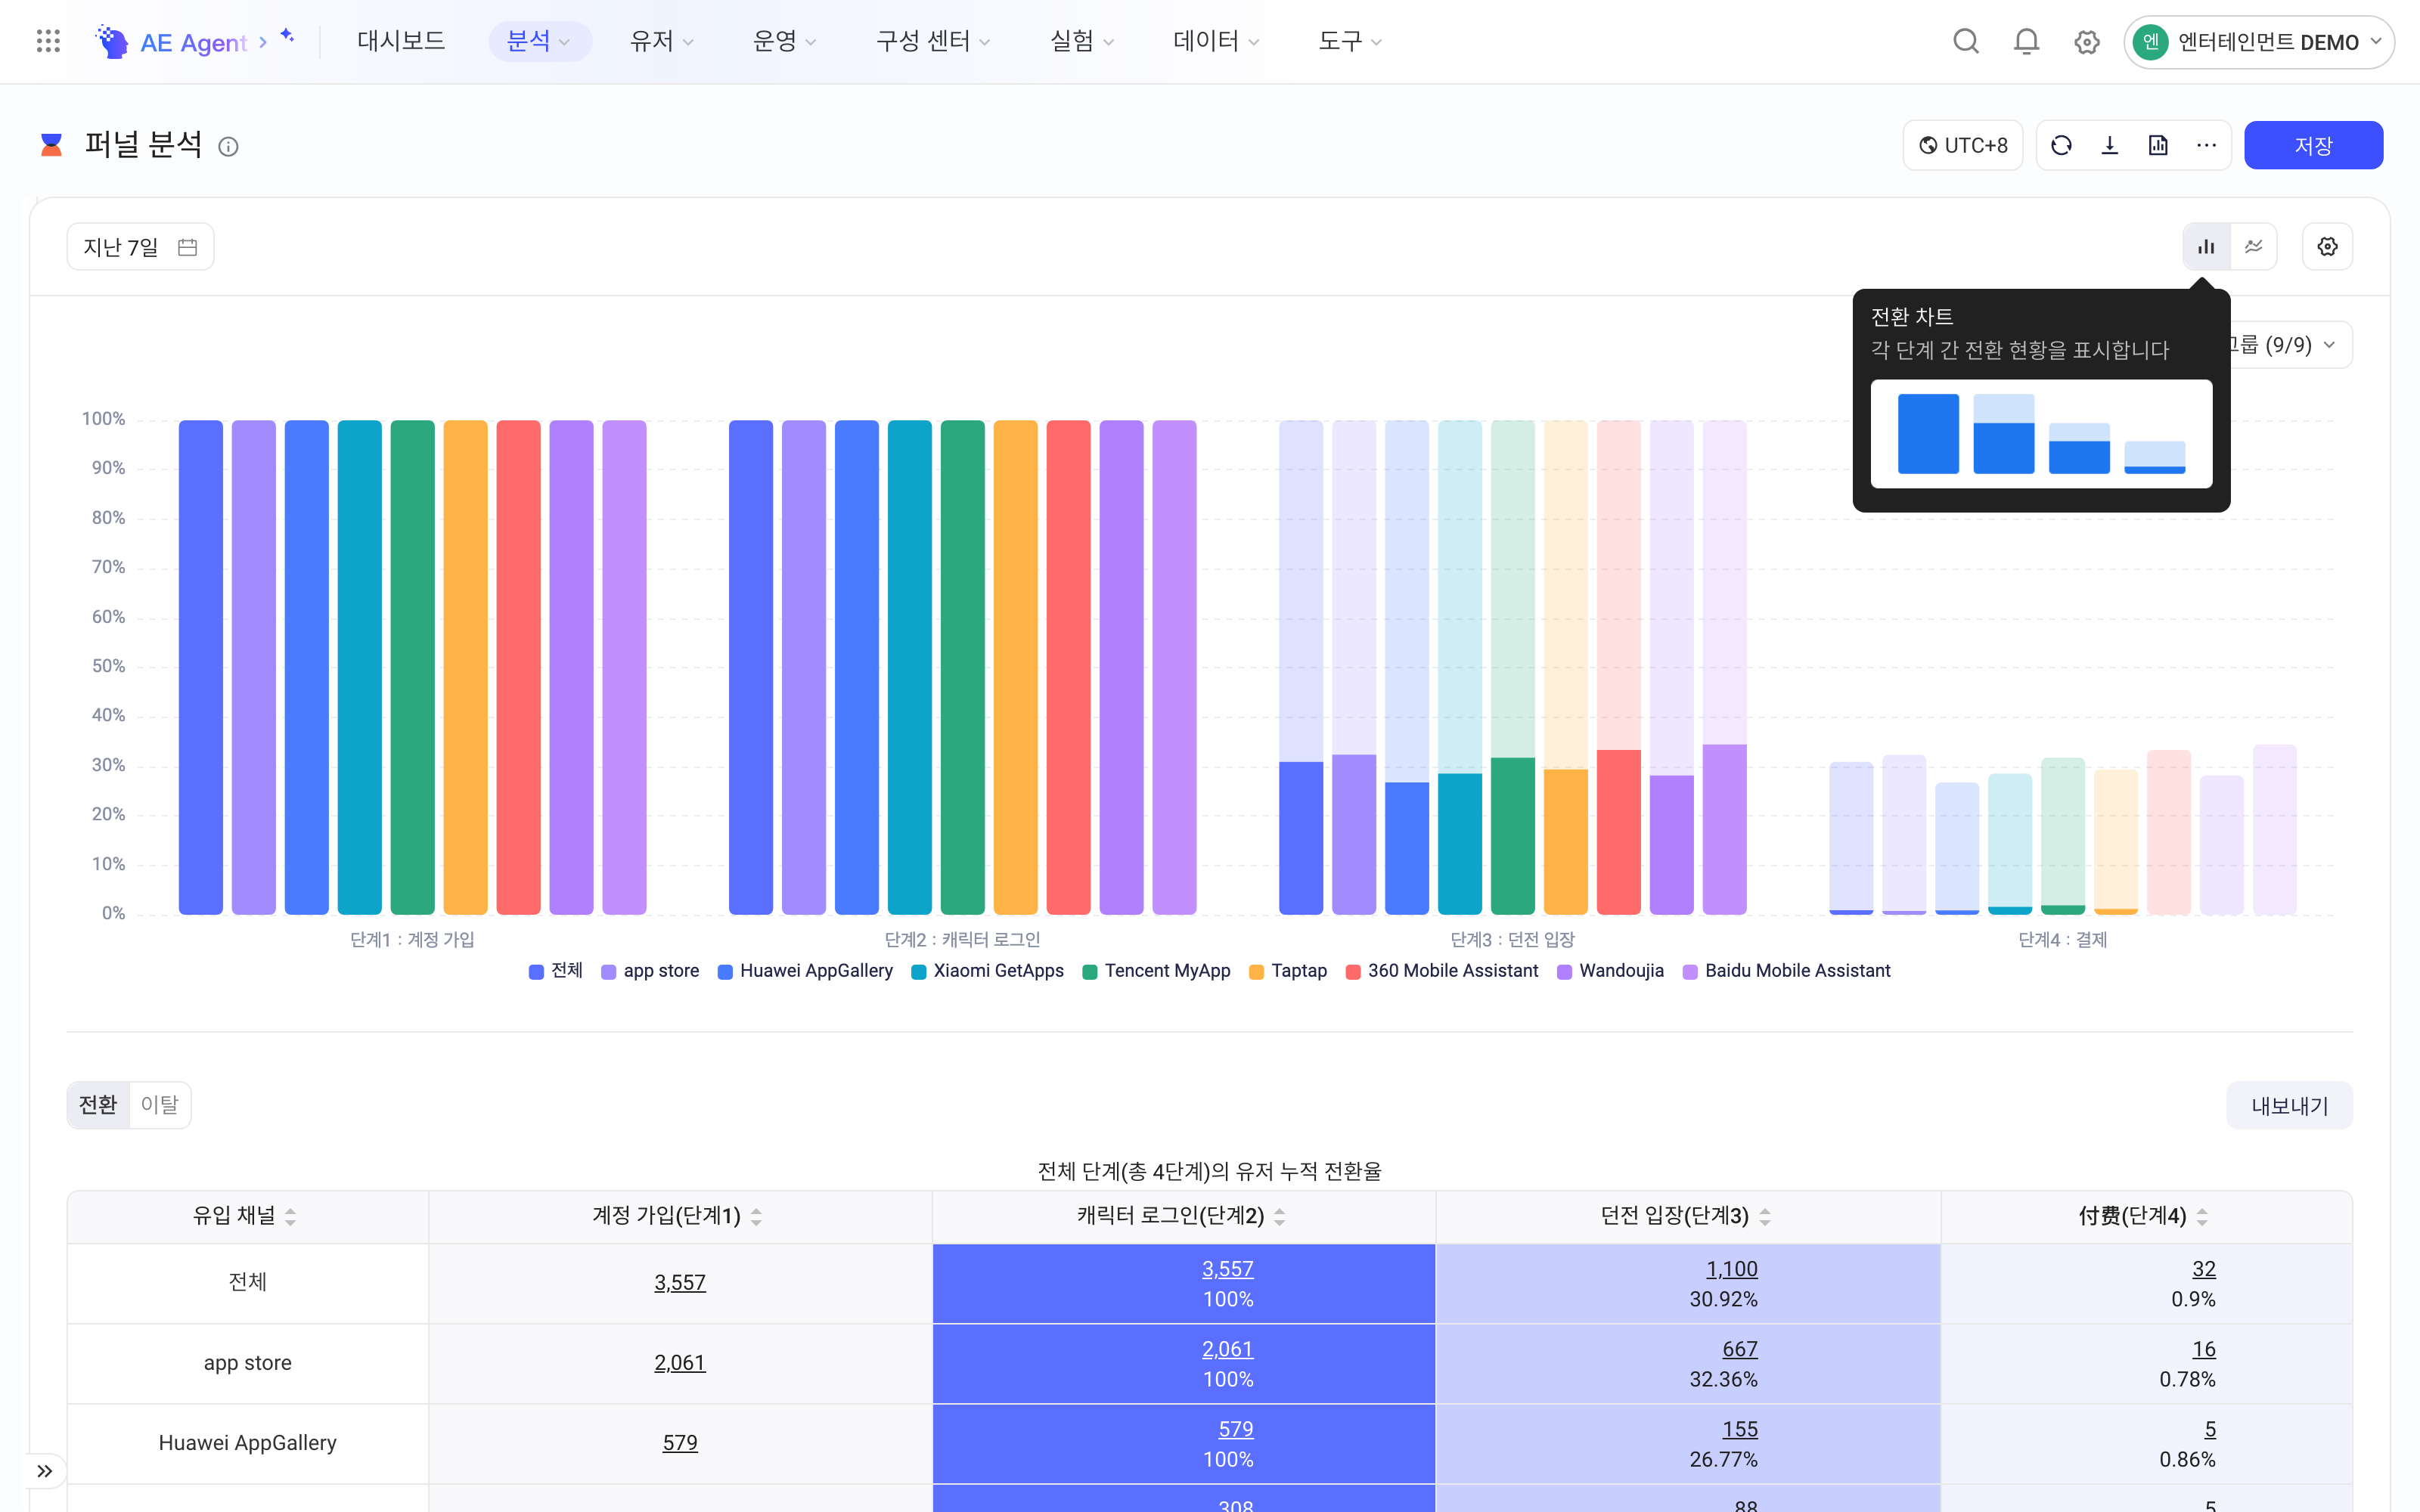2420x1512 pixels.
Task: Click the funnel analysis info icon
Action: [x=228, y=147]
